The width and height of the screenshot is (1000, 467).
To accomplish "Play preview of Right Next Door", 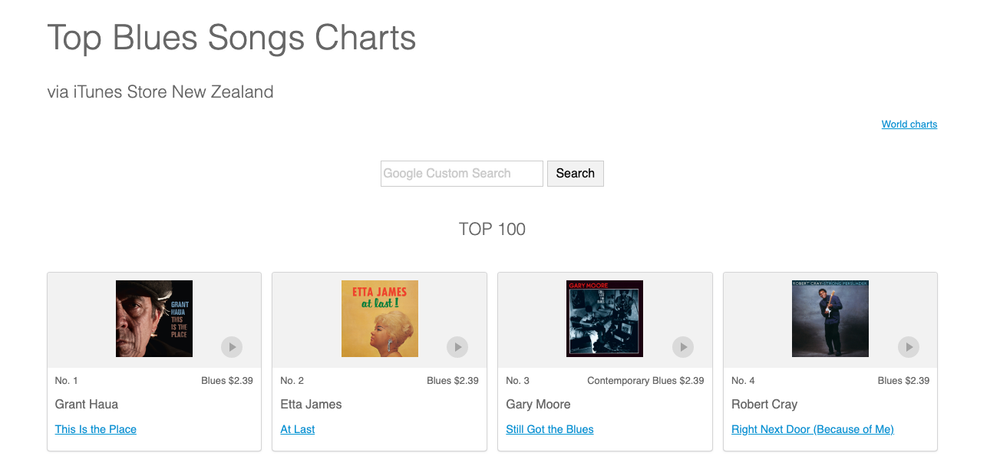I will pyautogui.click(x=909, y=347).
